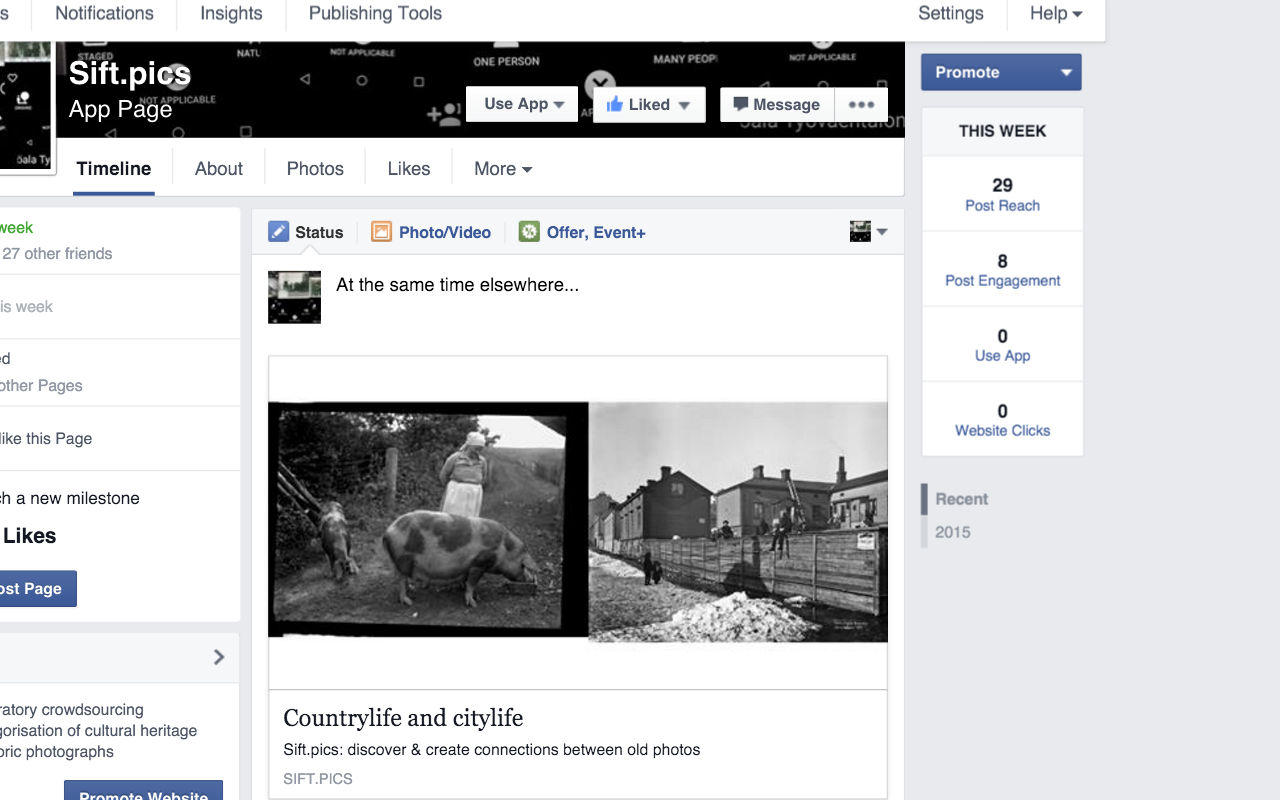Switch to the Timeline tab

[114, 169]
